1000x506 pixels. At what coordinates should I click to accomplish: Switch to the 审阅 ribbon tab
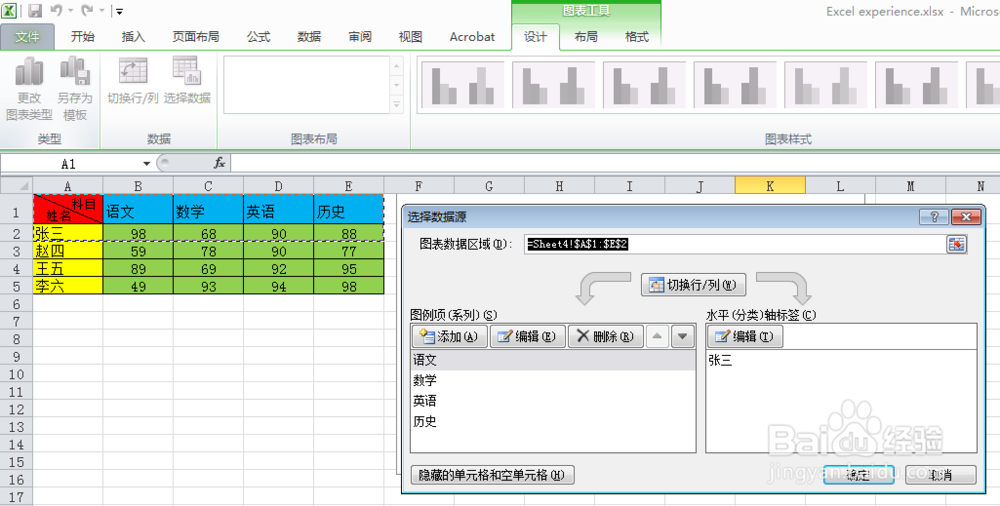coord(360,37)
